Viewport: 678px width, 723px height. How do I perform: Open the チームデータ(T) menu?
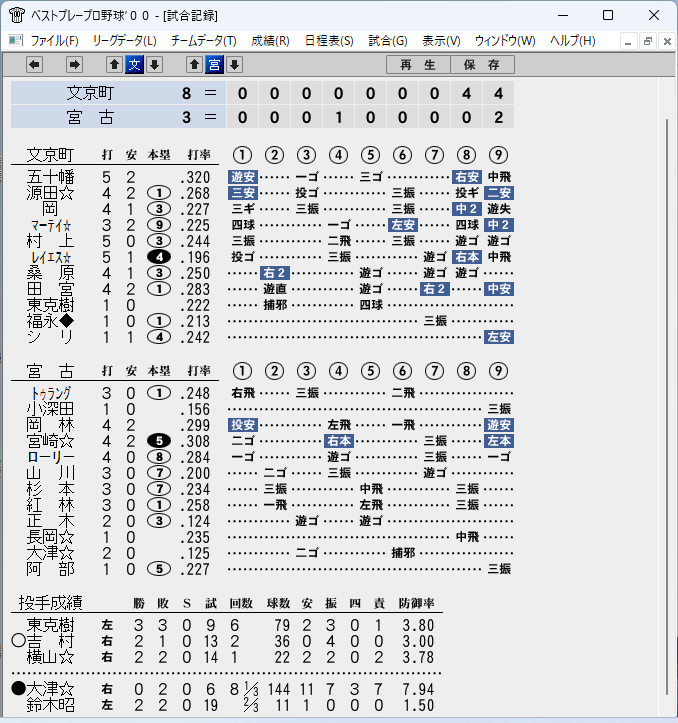[x=203, y=41]
